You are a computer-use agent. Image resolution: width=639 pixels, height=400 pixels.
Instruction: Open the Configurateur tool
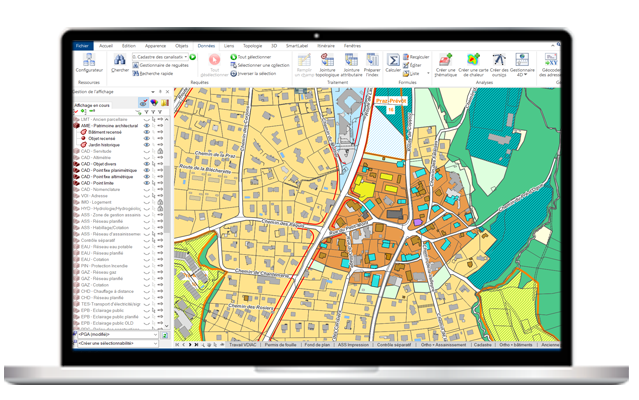tap(89, 63)
